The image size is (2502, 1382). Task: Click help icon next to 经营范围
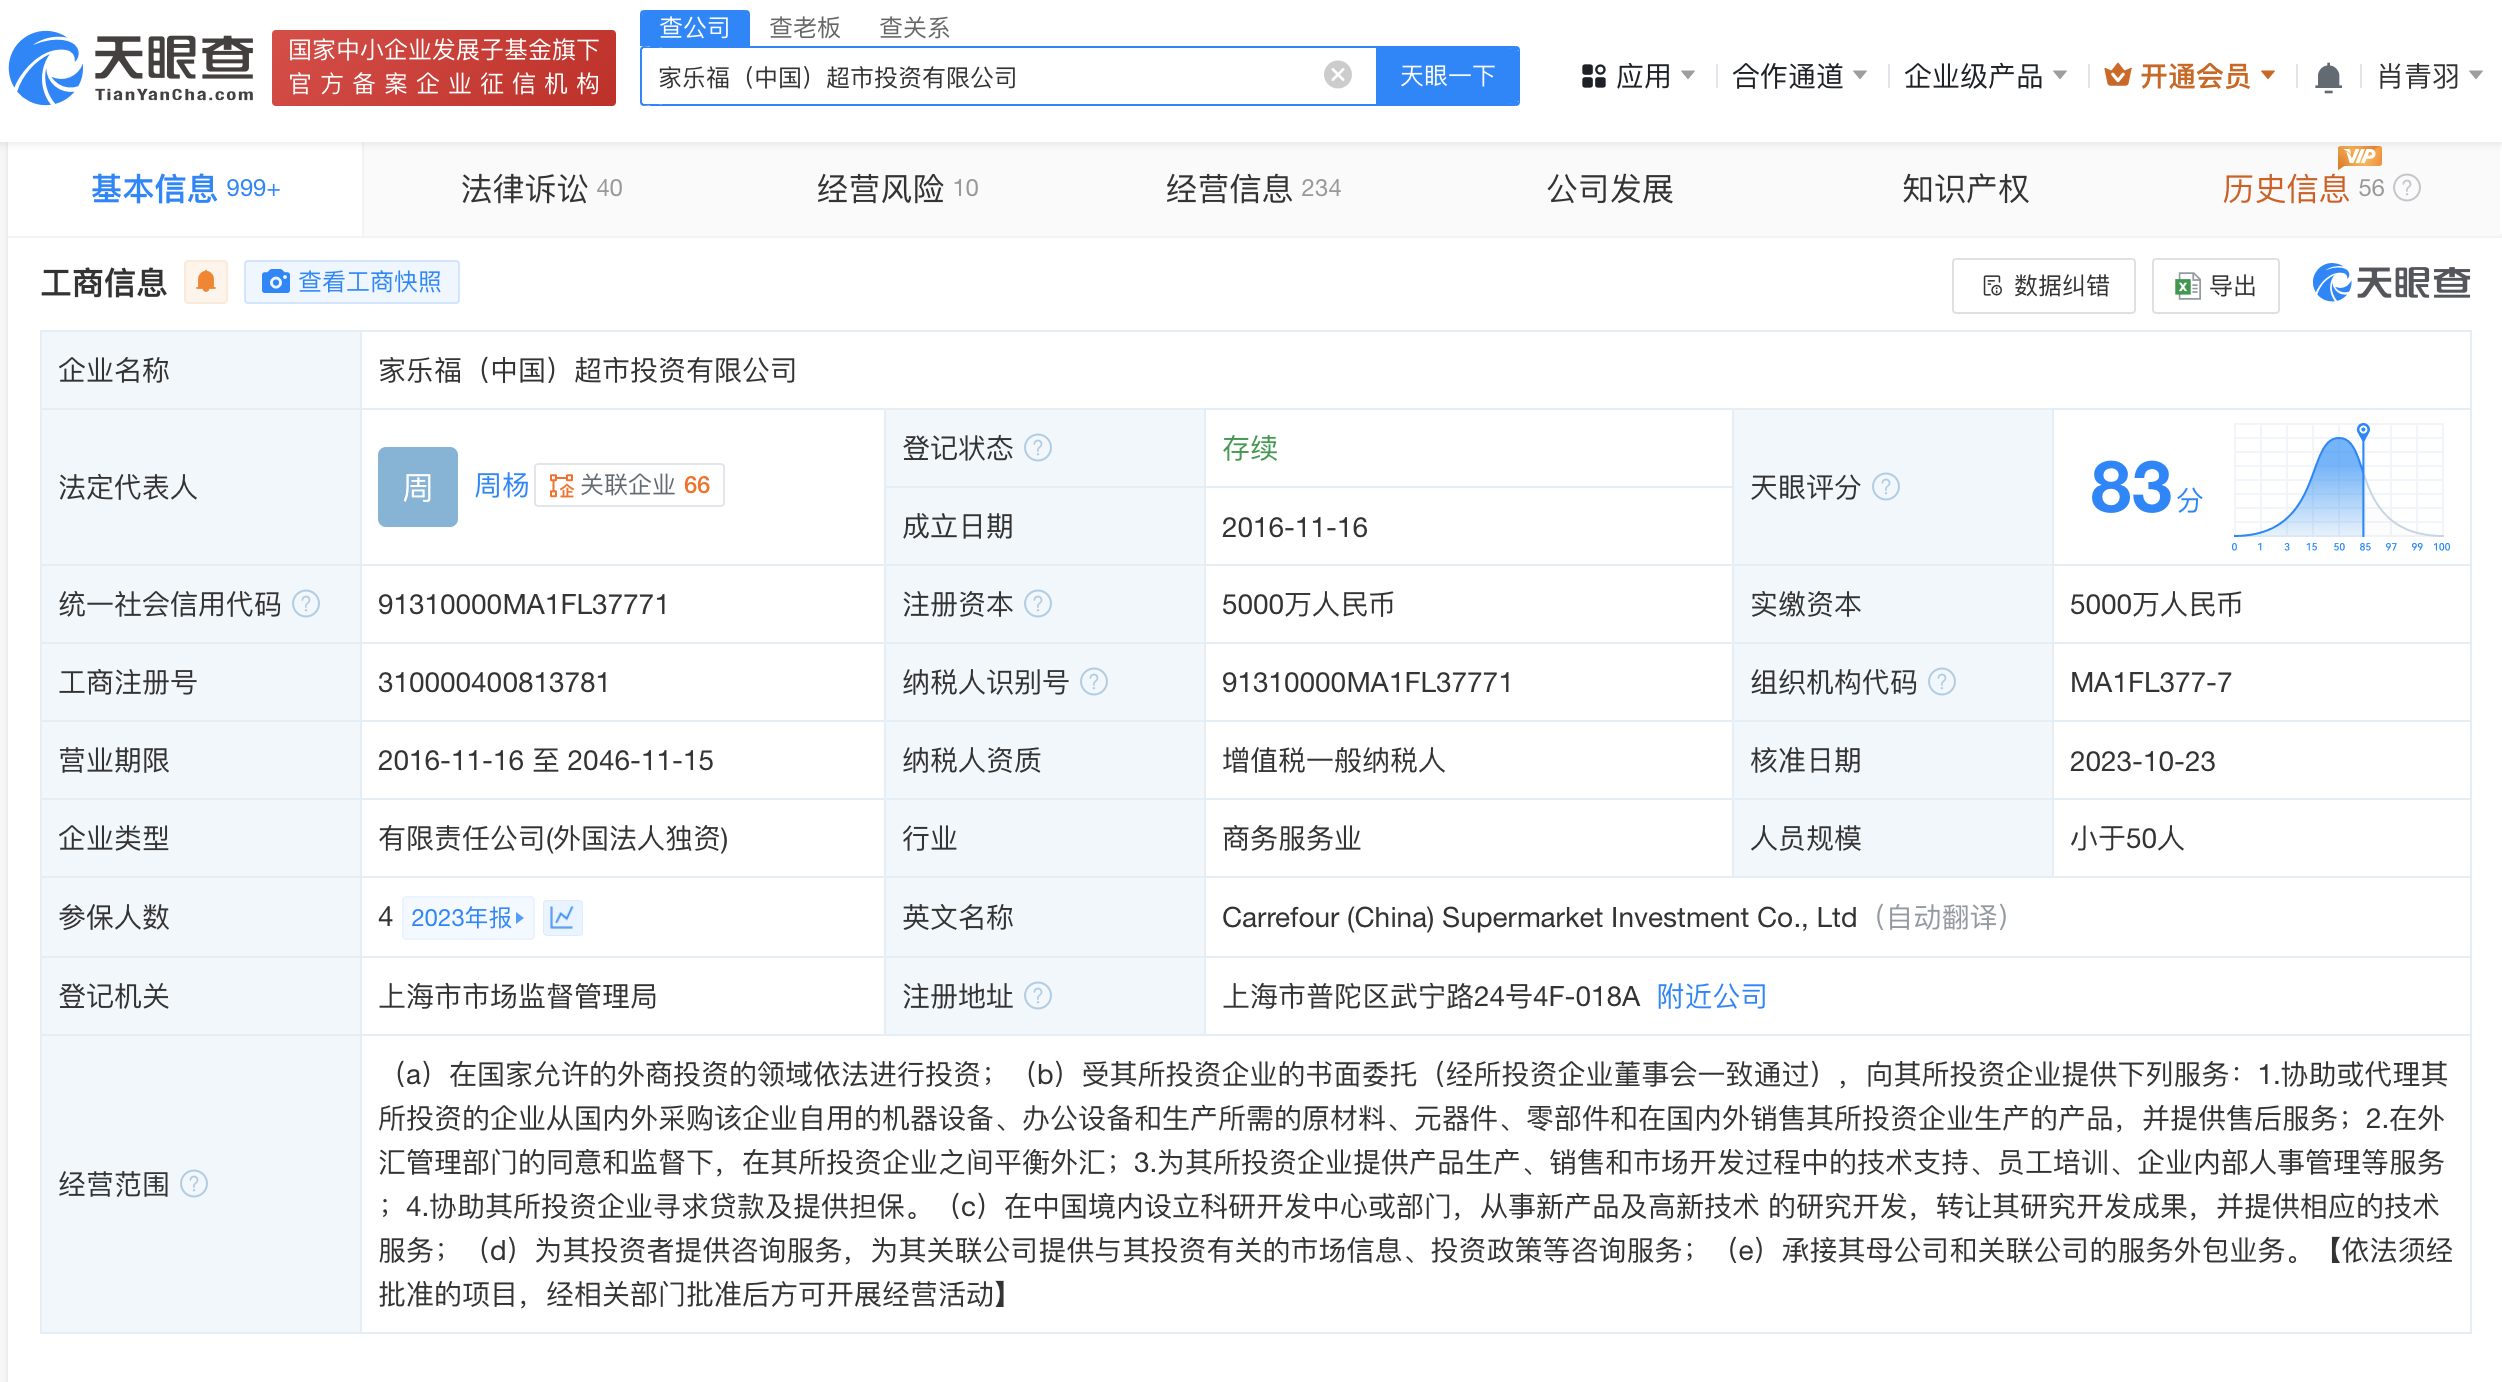(x=194, y=1184)
